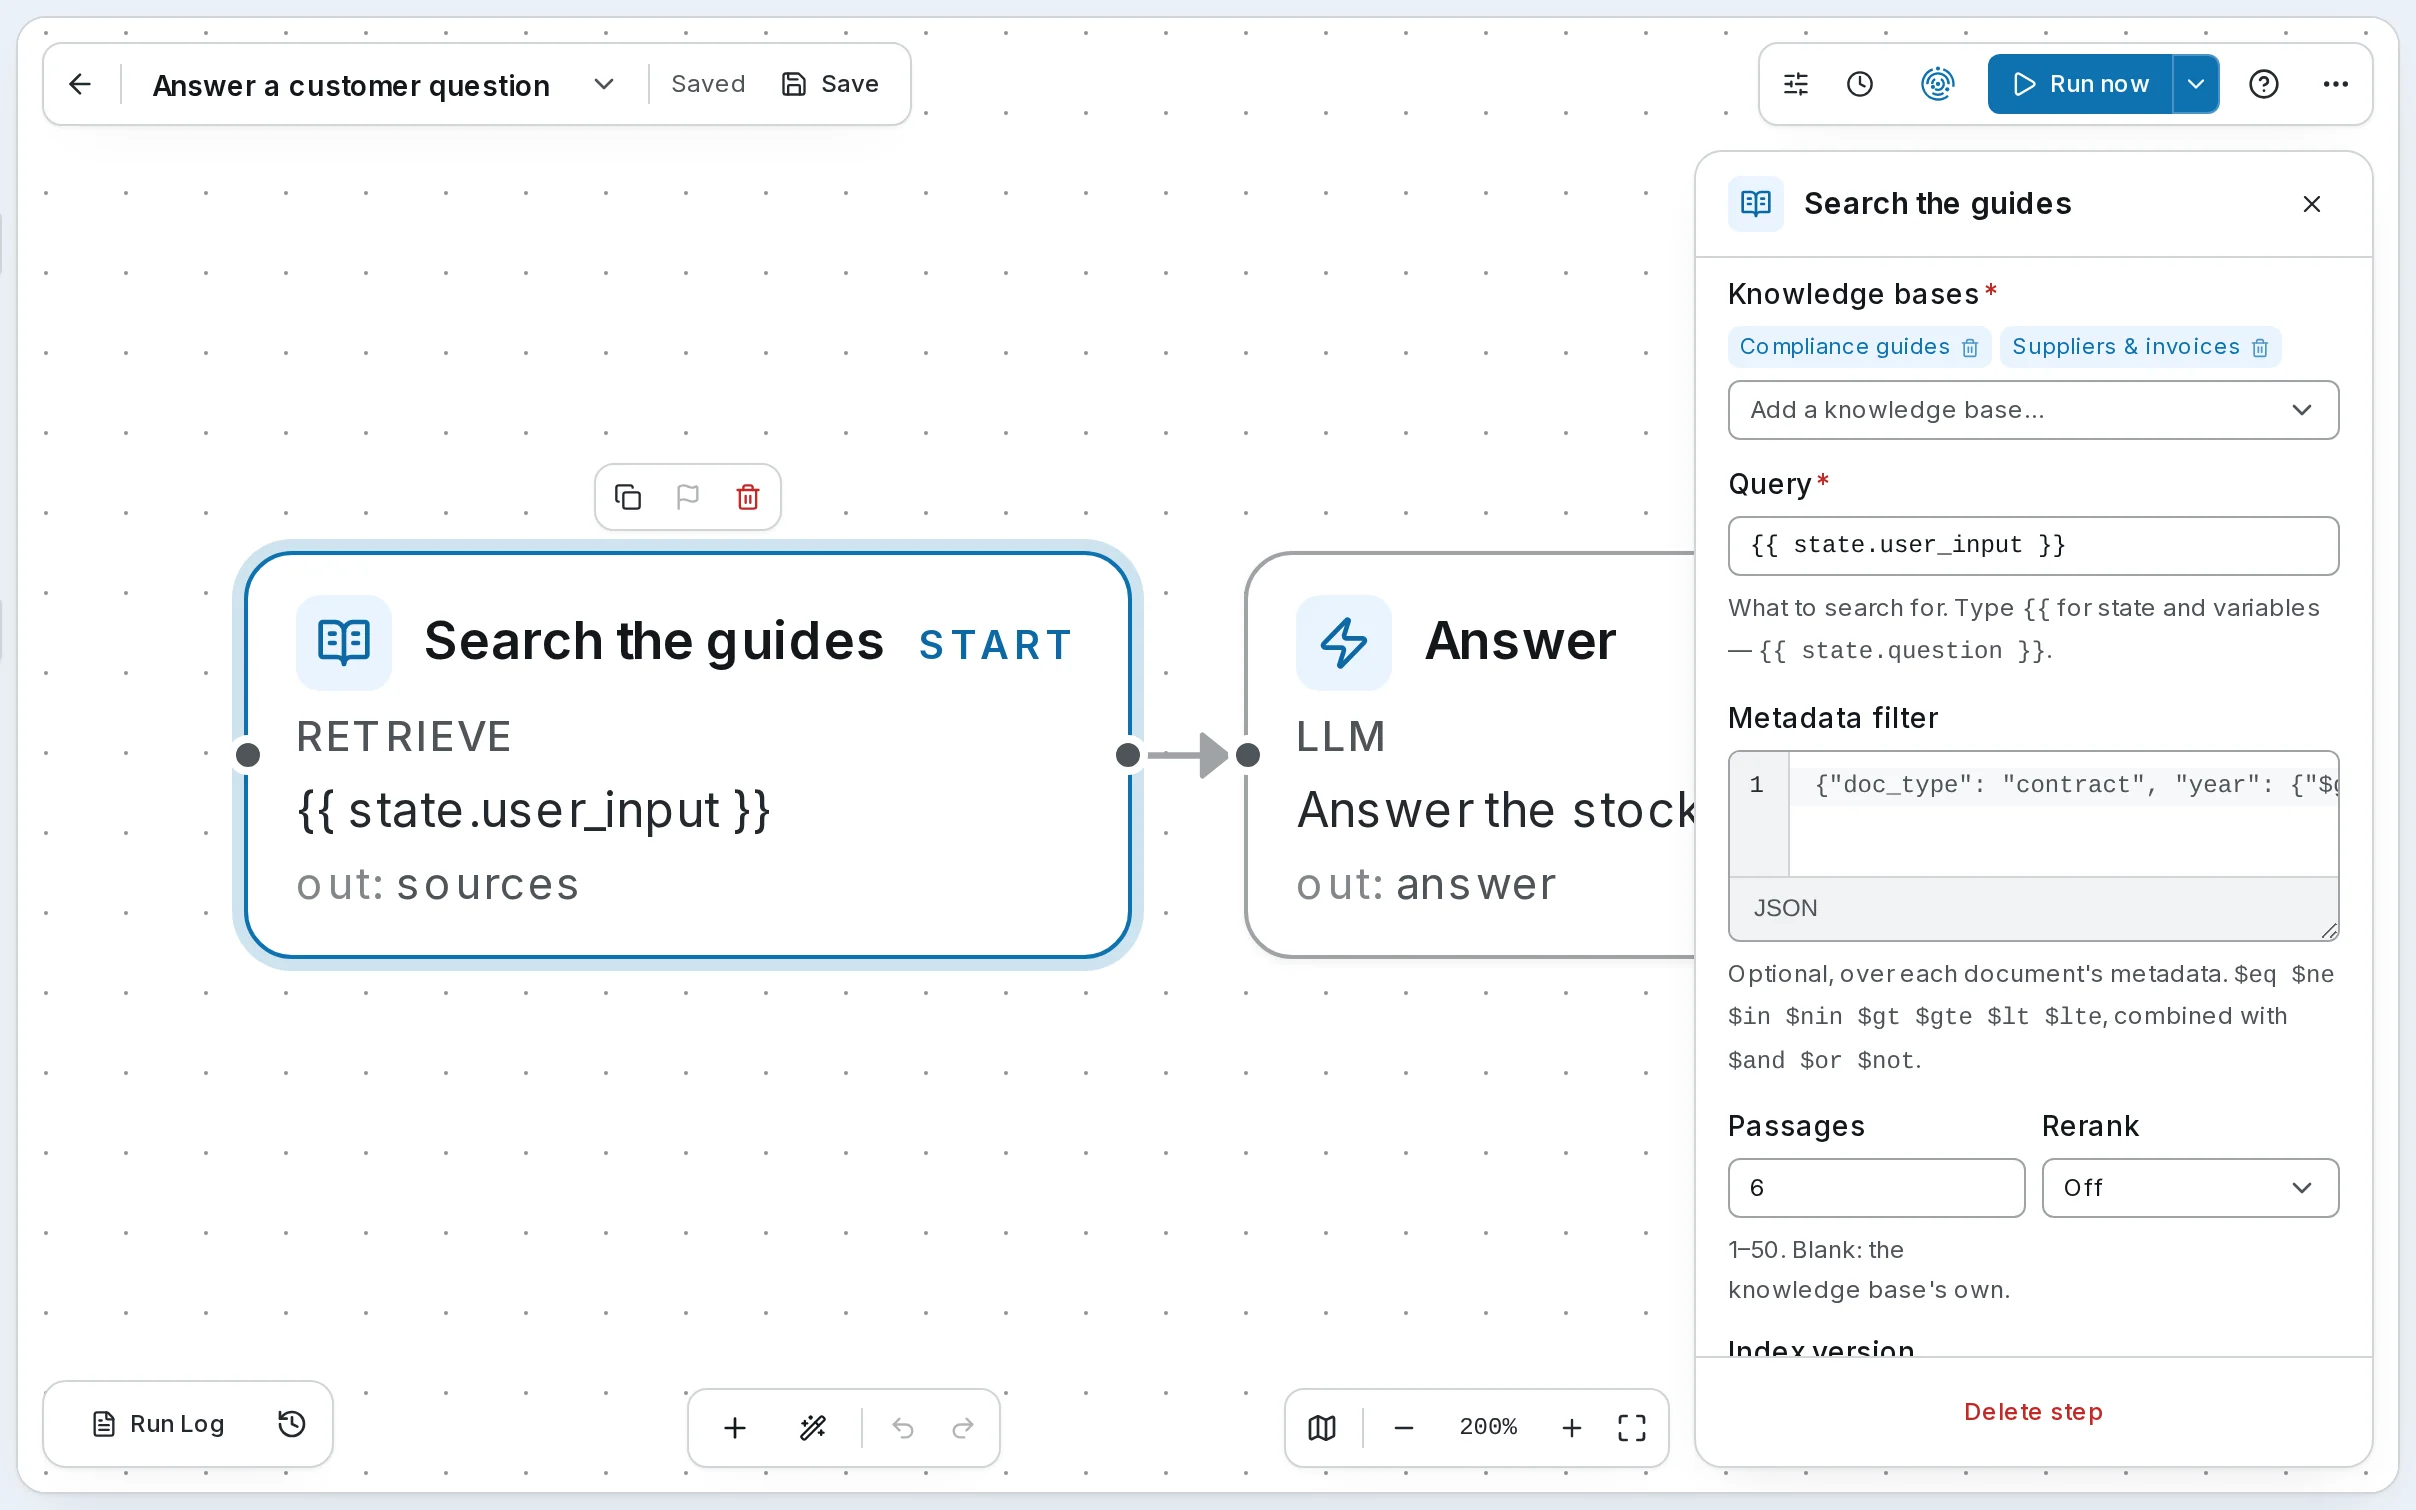Viewport: 2416px width, 1510px height.
Task: Delete the node with the red trash icon
Action: tap(748, 497)
